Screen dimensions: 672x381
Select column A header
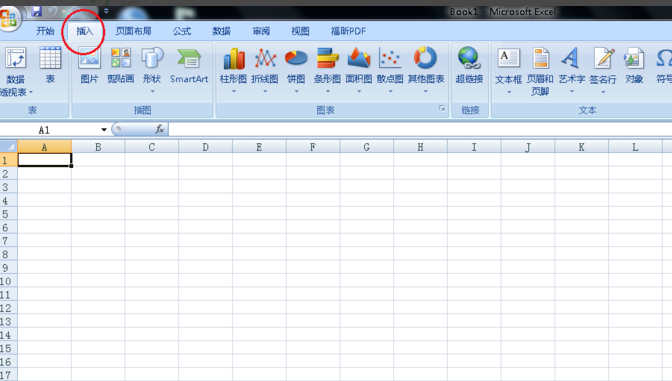(44, 147)
